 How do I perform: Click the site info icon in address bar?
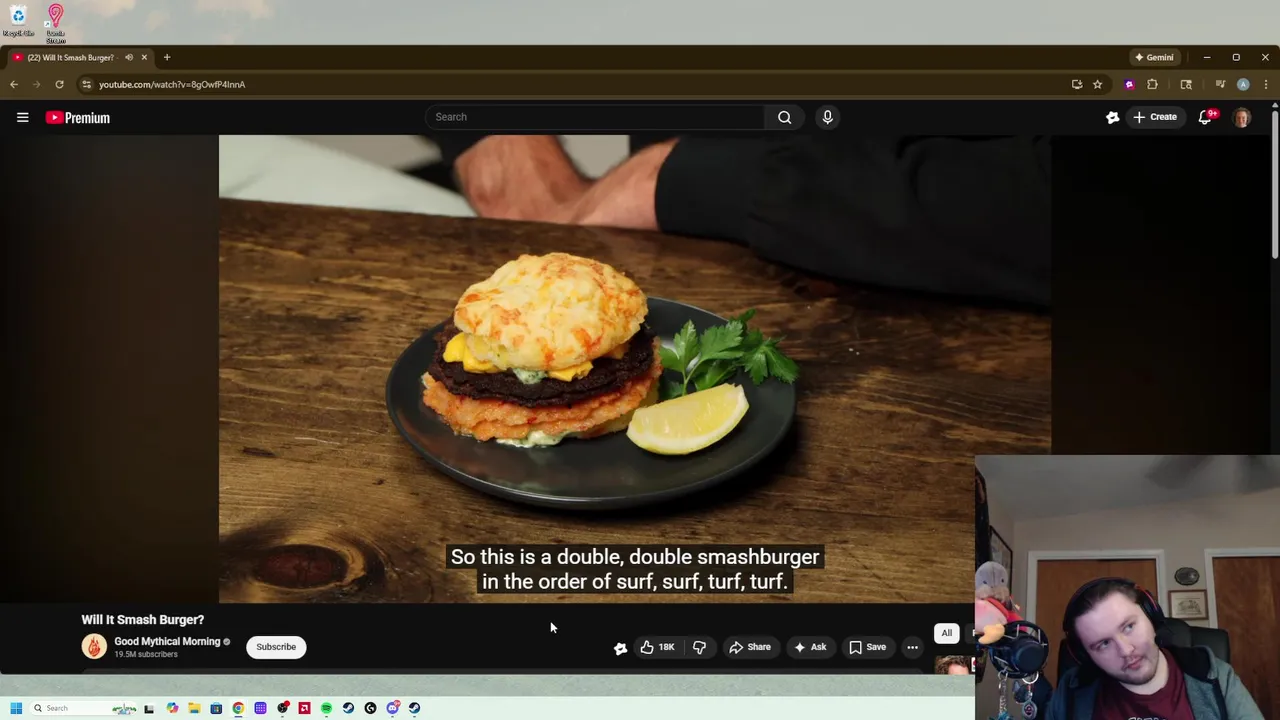pos(86,84)
